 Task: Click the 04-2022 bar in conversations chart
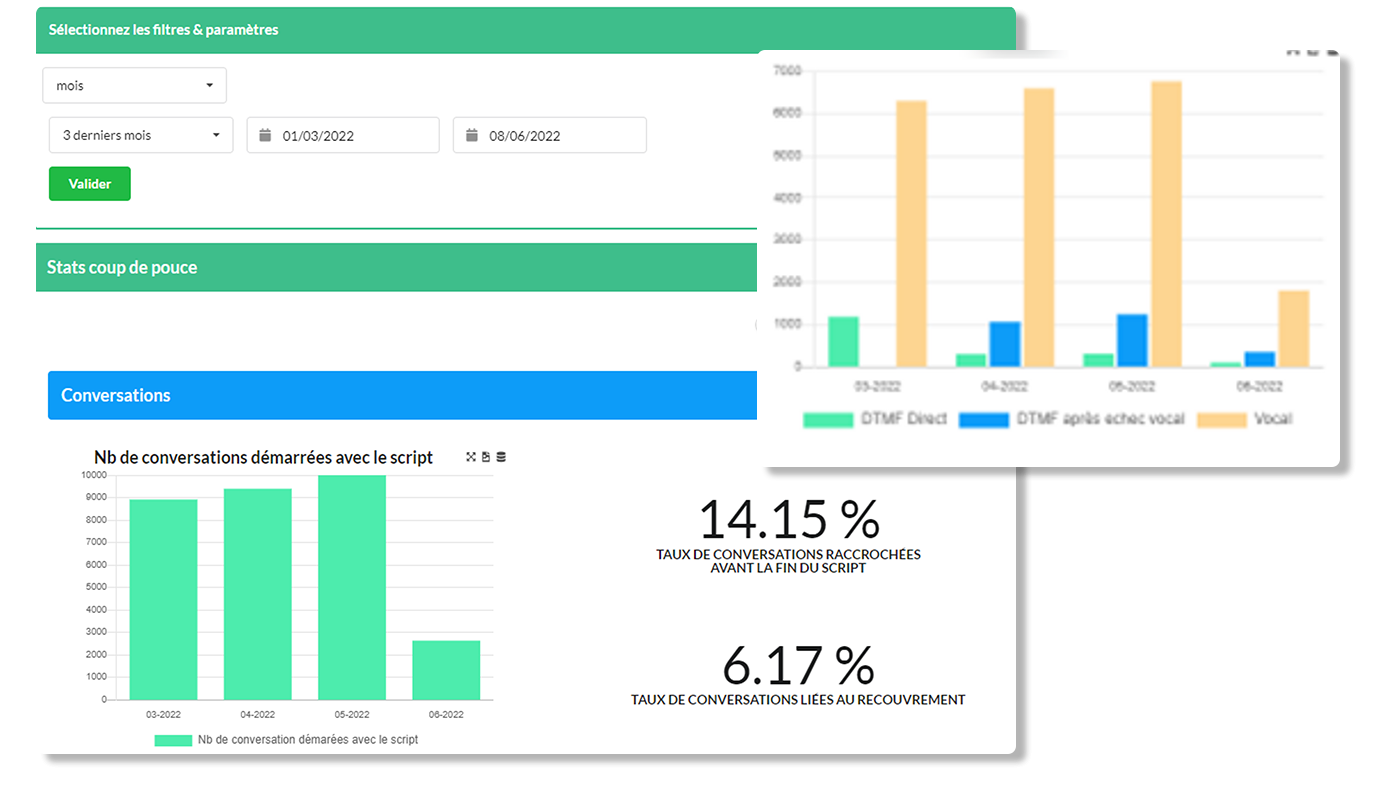[258, 594]
